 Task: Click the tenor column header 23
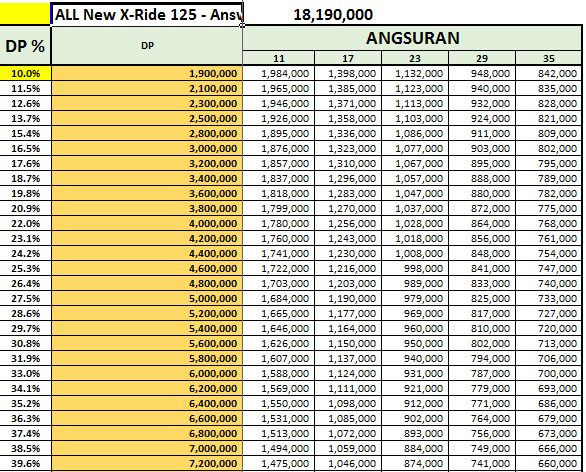(414, 58)
